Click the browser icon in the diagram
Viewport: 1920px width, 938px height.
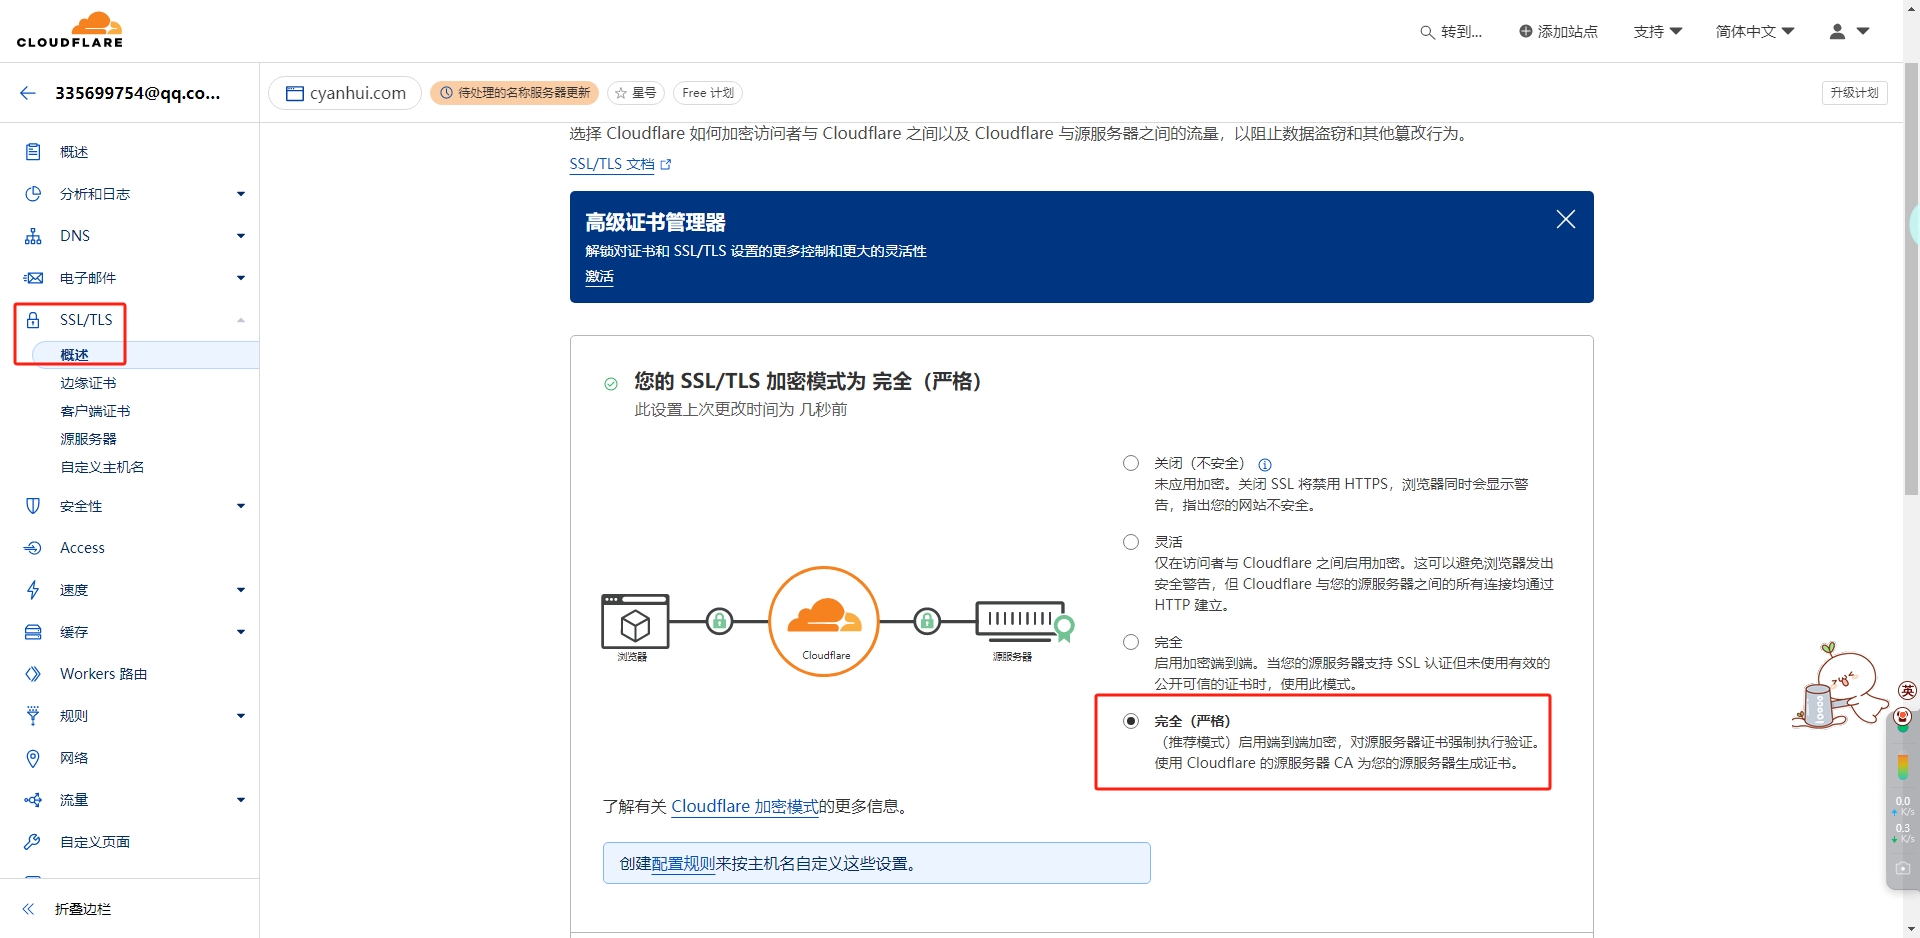tap(635, 622)
